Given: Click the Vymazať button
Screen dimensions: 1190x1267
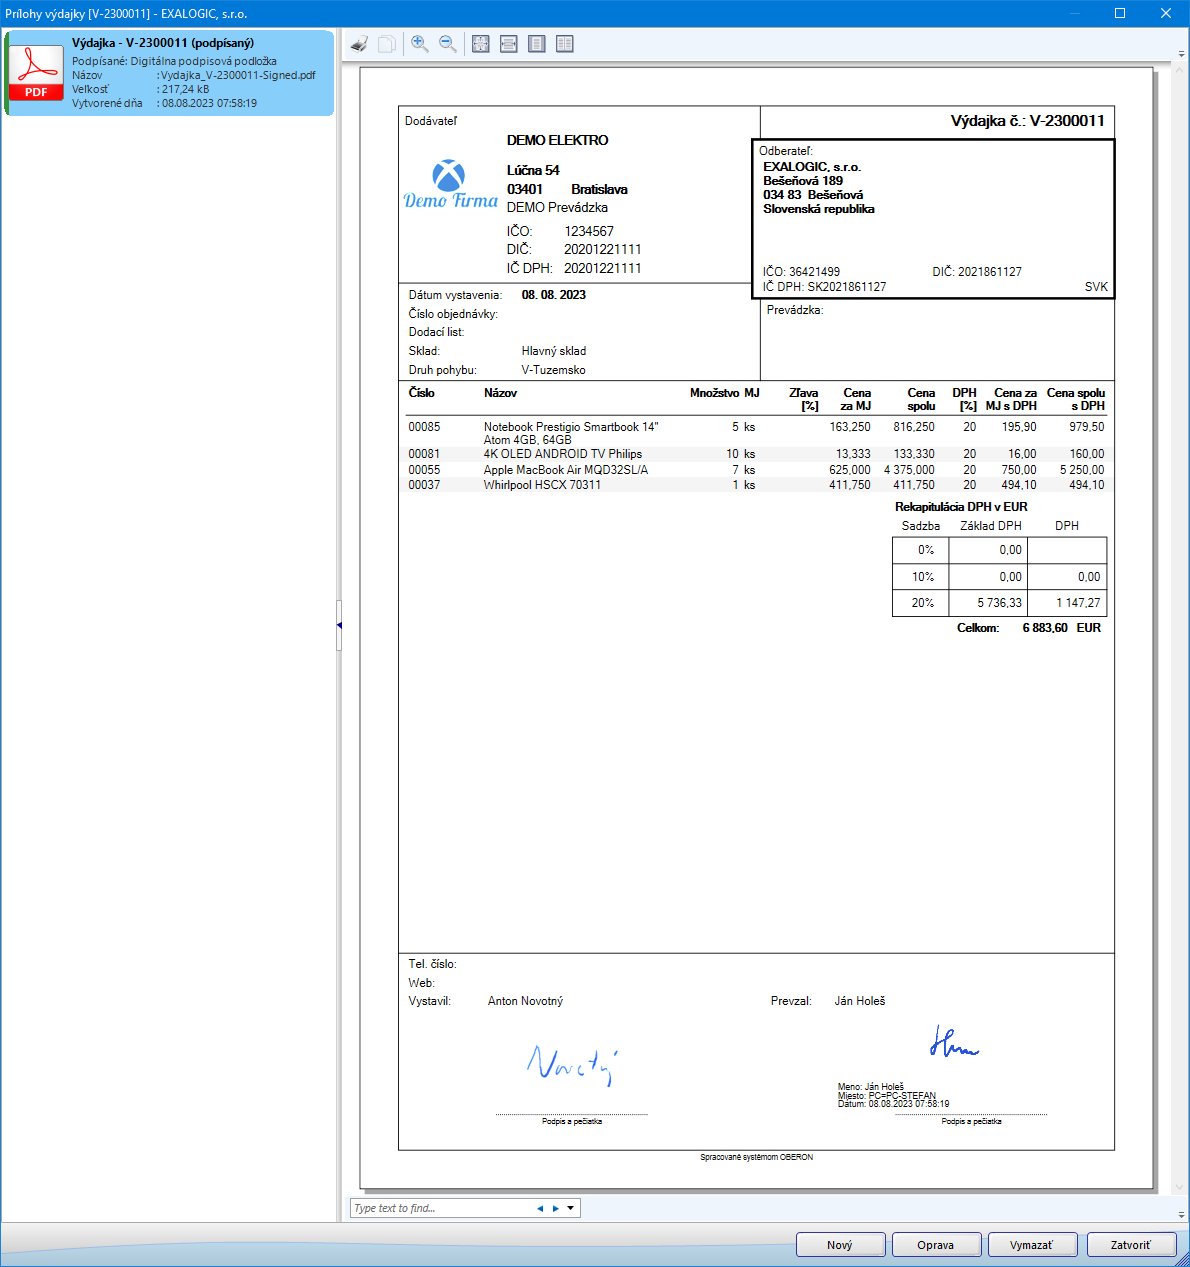Looking at the screenshot, I should click(1032, 1245).
